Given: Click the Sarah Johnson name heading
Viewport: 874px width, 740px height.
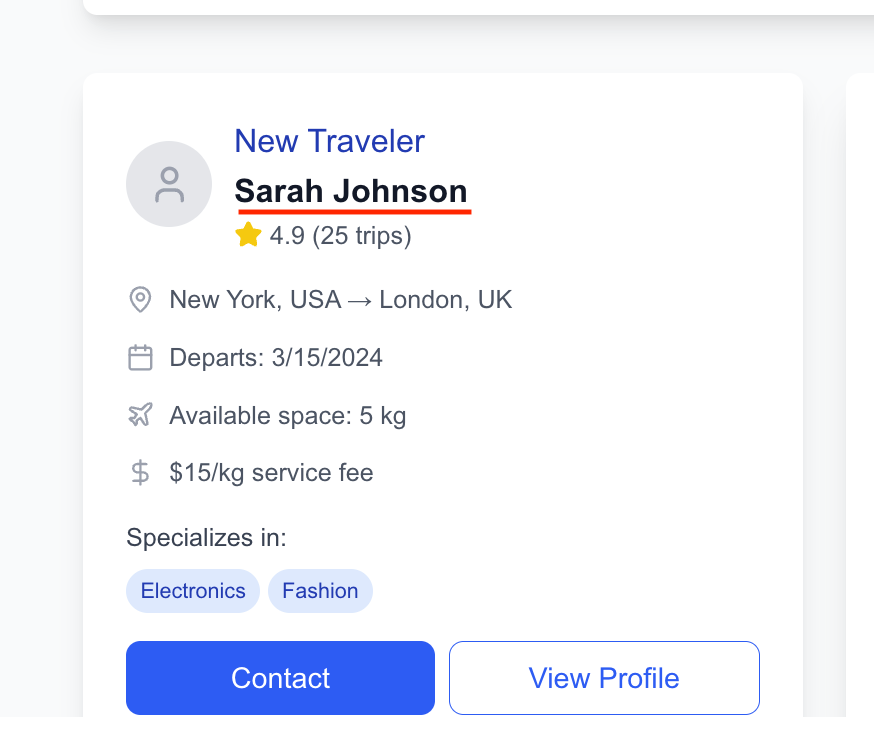Looking at the screenshot, I should (x=351, y=191).
